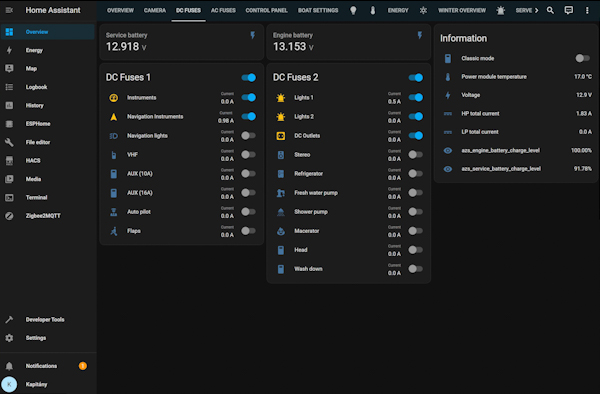The image size is (600, 394).
Task: Open the Kapitány user profile
Action: tap(47, 384)
